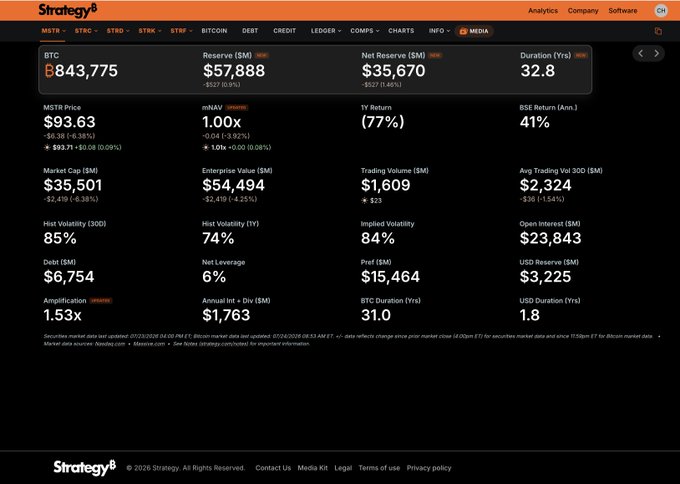Open the CHARTS tab
The height and width of the screenshot is (484, 680).
[x=401, y=31]
